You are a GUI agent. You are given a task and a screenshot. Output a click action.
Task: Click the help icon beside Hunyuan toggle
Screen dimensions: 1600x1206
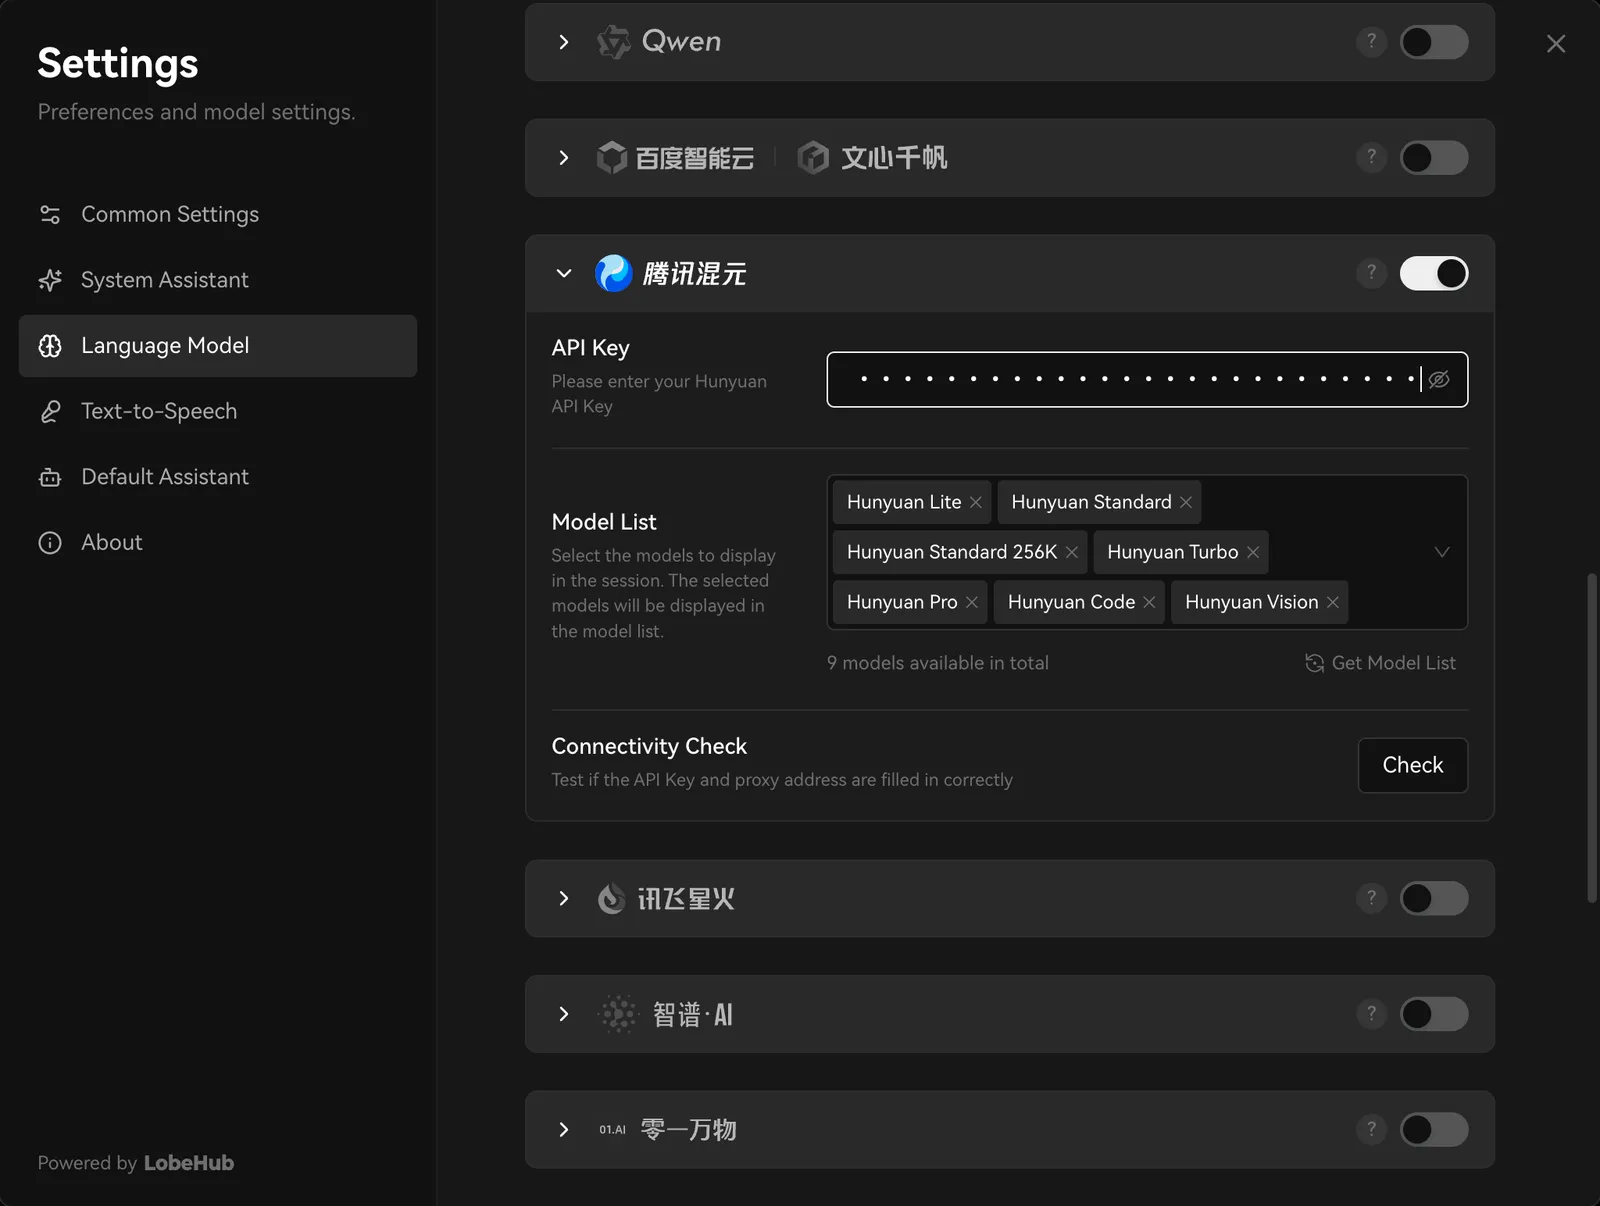coord(1371,273)
